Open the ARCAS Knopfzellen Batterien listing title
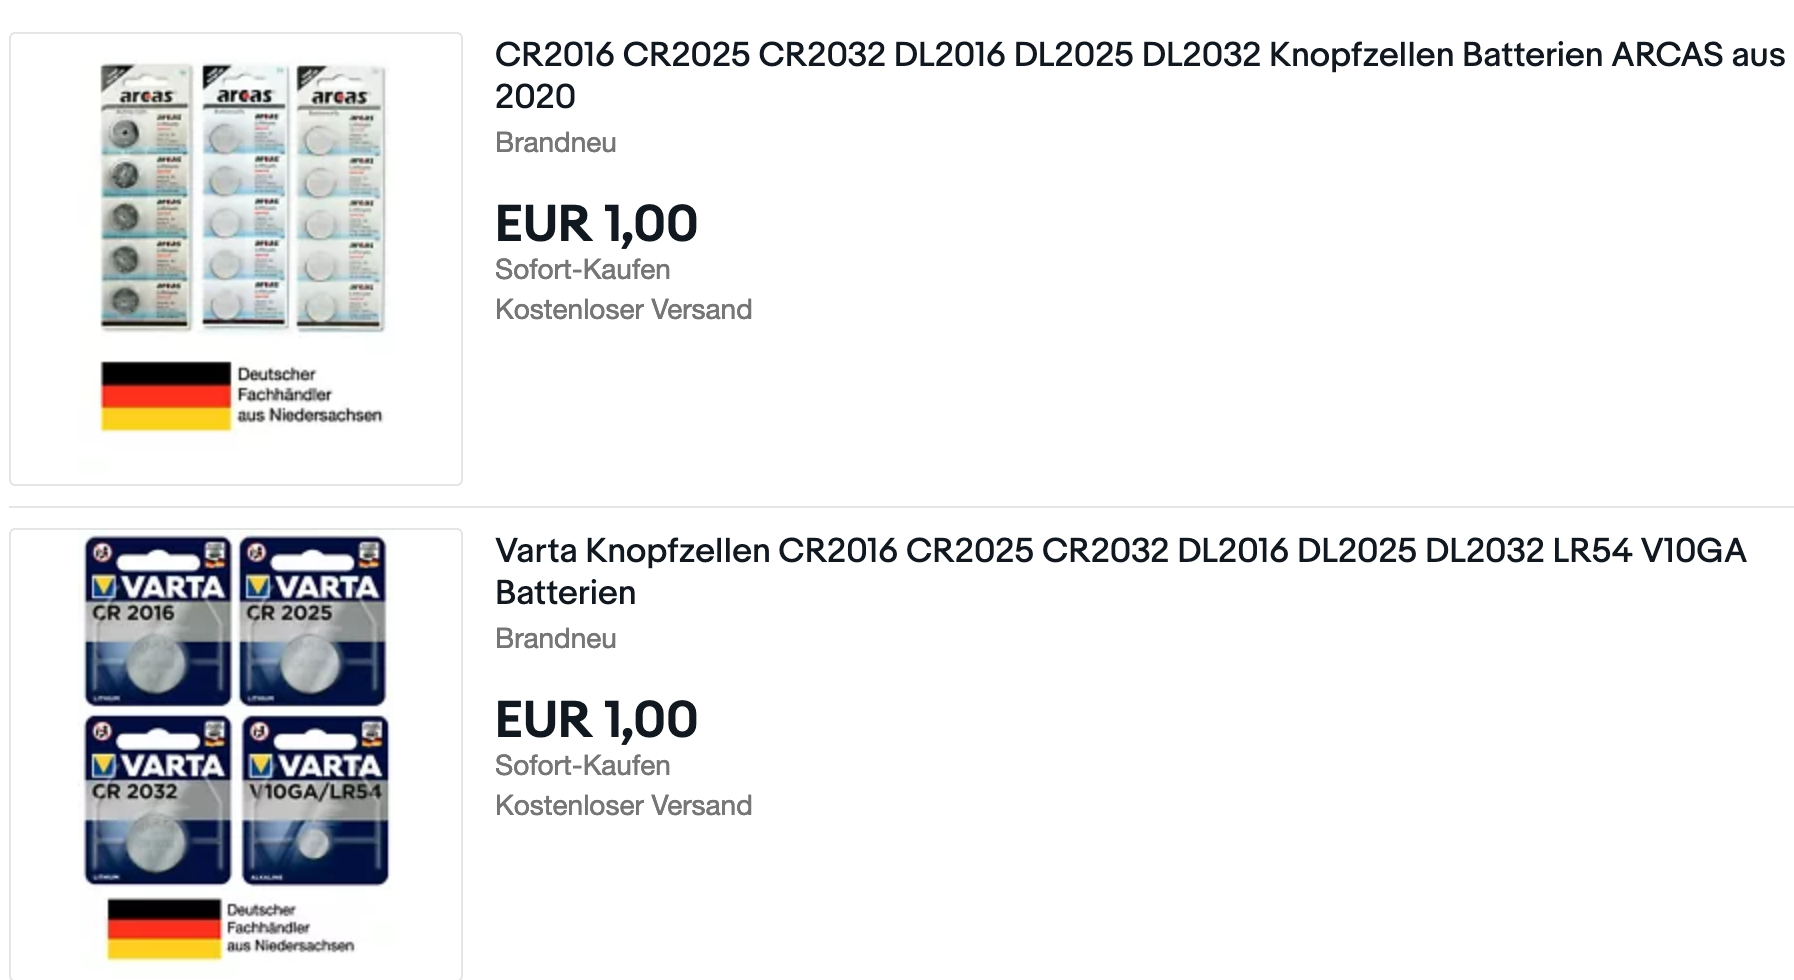 click(1140, 75)
